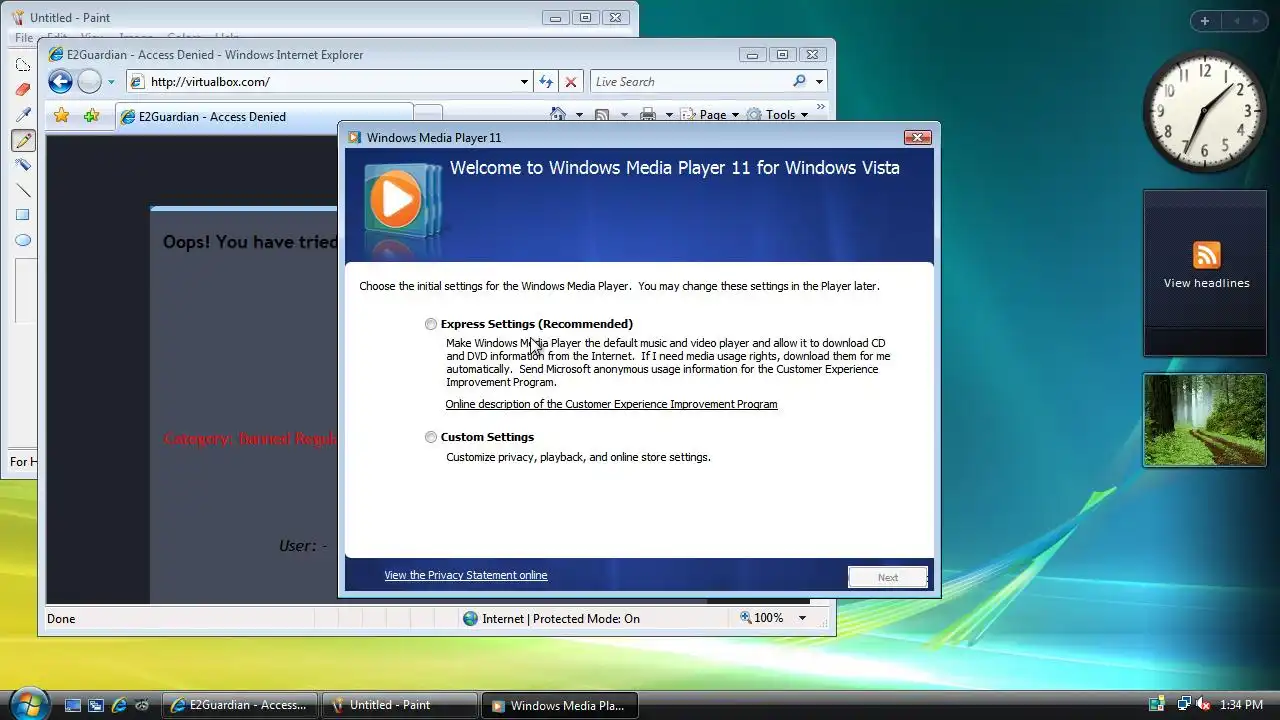The image size is (1280, 720).
Task: Click the address bar with virtualbox.com URL
Action: 330,82
